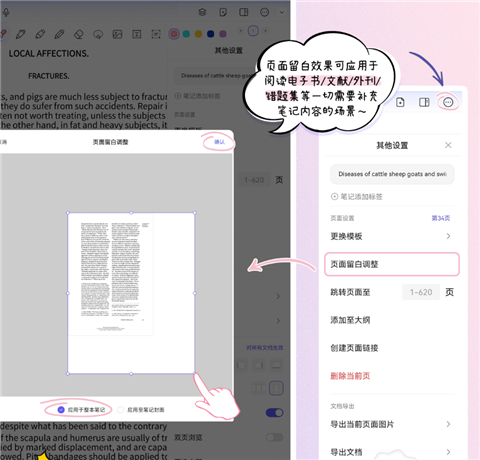480x460 pixels.
Task: Turn off the enabled blue toggle switch
Action: click(x=275, y=413)
